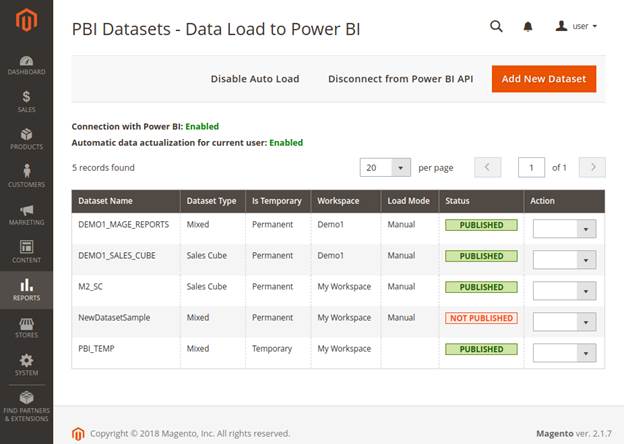Screen dimensions: 624x444
Task: Click Add New Dataset button
Action: [x=544, y=79]
